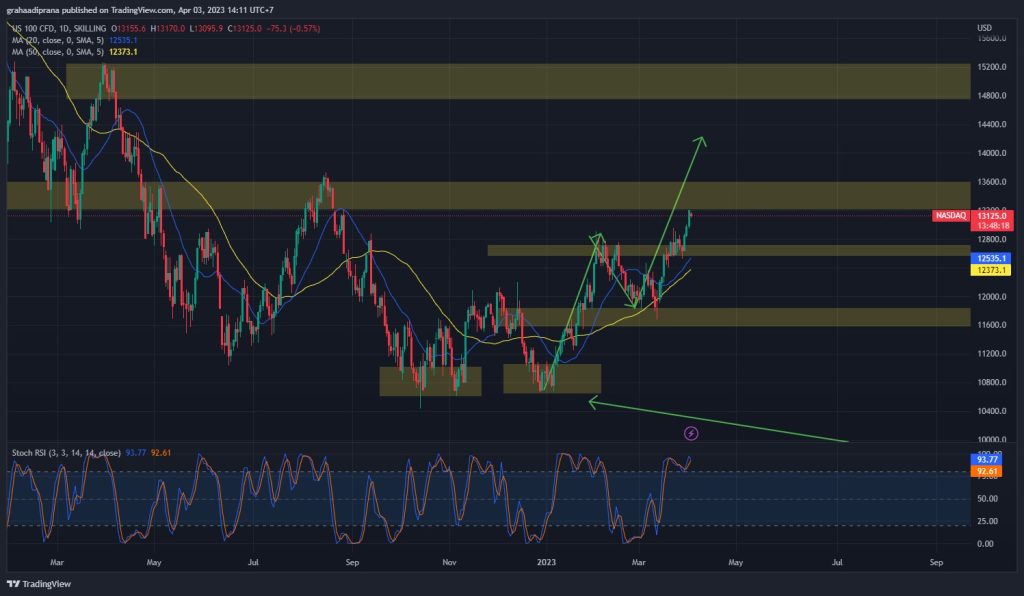This screenshot has width=1024, height=596.
Task: Click the H13170.0 high value in legend
Action: tap(167, 29)
